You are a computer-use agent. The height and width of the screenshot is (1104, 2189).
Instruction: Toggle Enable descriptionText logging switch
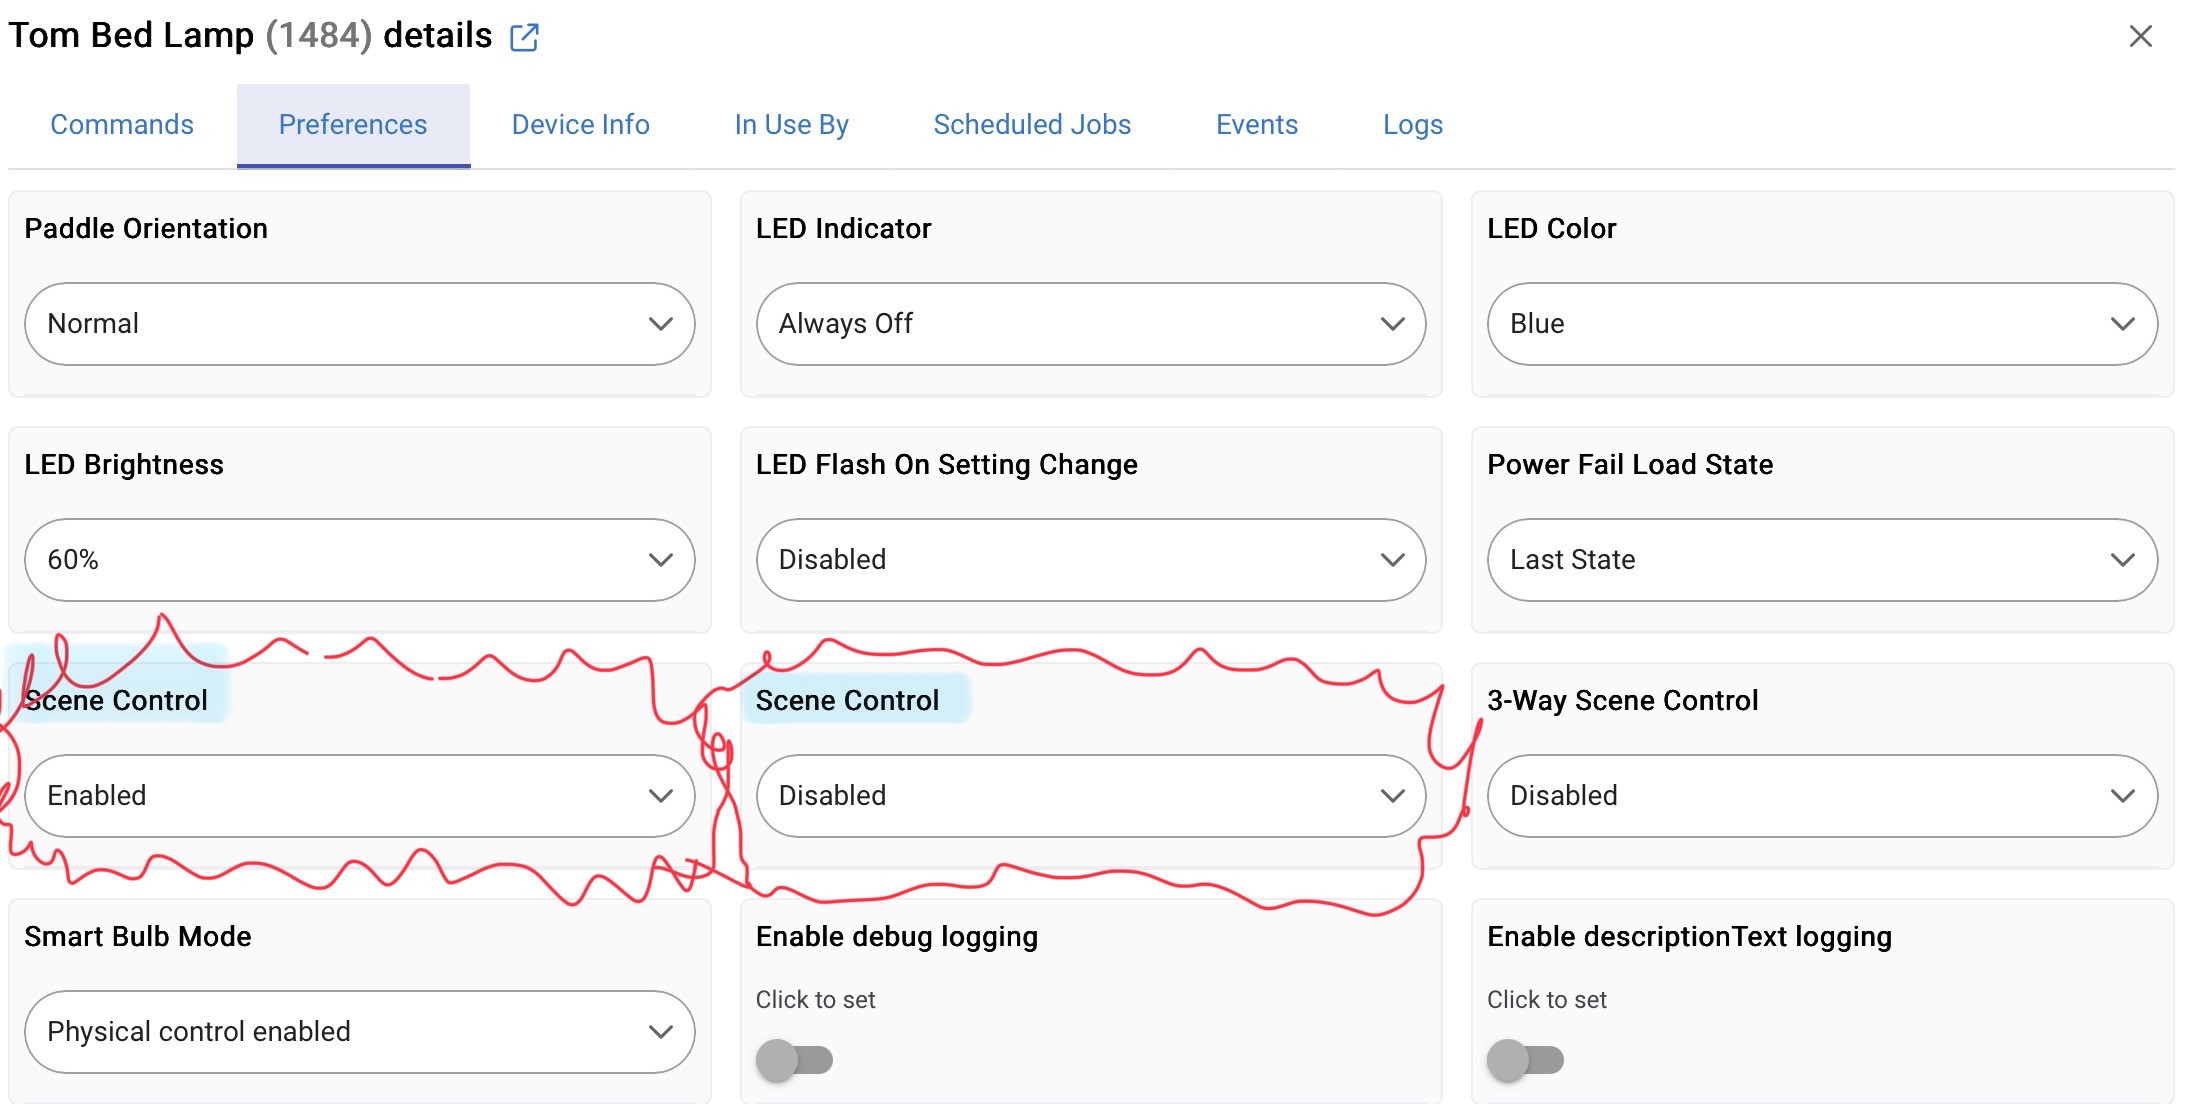tap(1525, 1060)
